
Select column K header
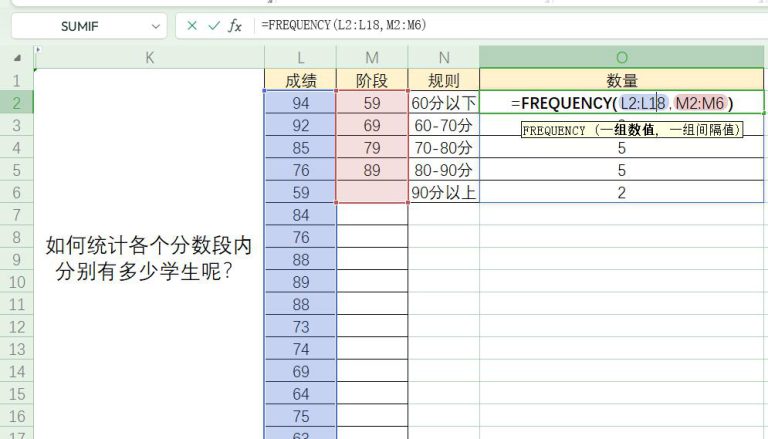point(149,57)
